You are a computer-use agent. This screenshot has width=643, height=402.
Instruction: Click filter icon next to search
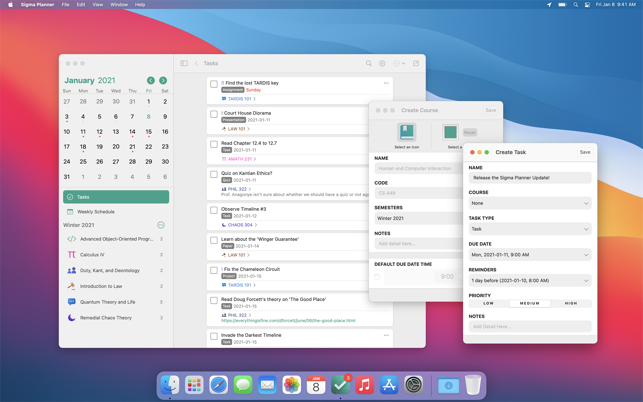click(382, 63)
